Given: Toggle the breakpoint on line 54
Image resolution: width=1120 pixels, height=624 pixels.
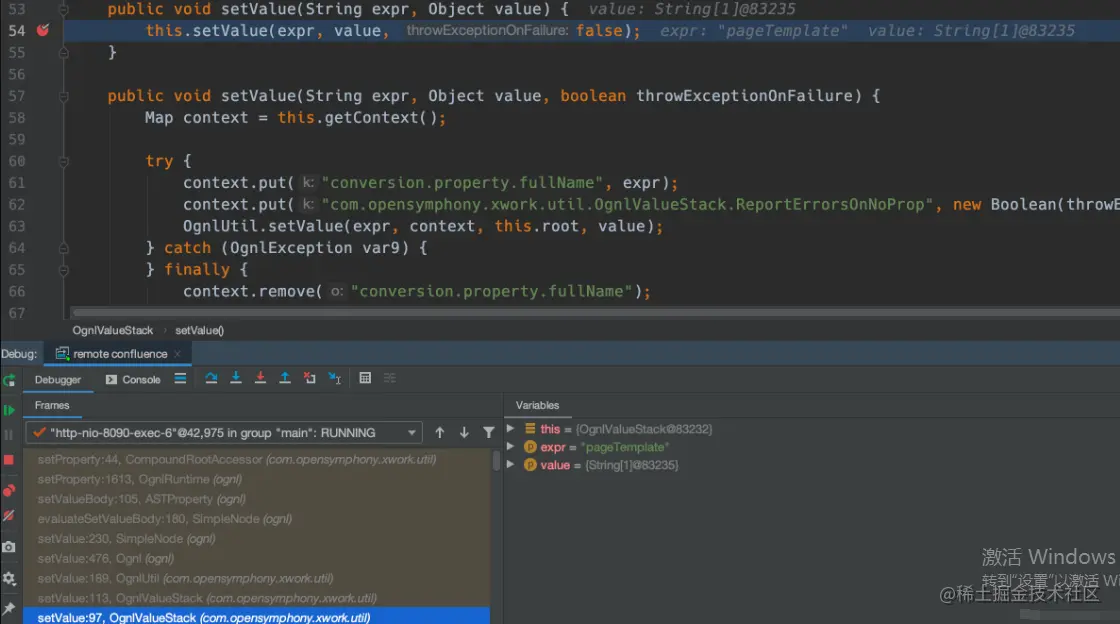Looking at the screenshot, I should point(43,30).
